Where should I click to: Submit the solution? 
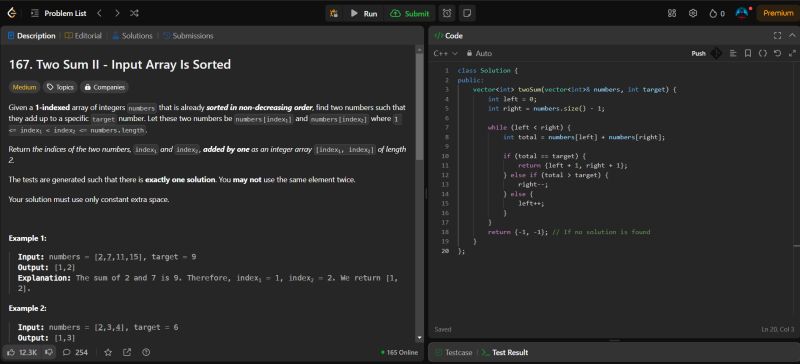click(410, 14)
